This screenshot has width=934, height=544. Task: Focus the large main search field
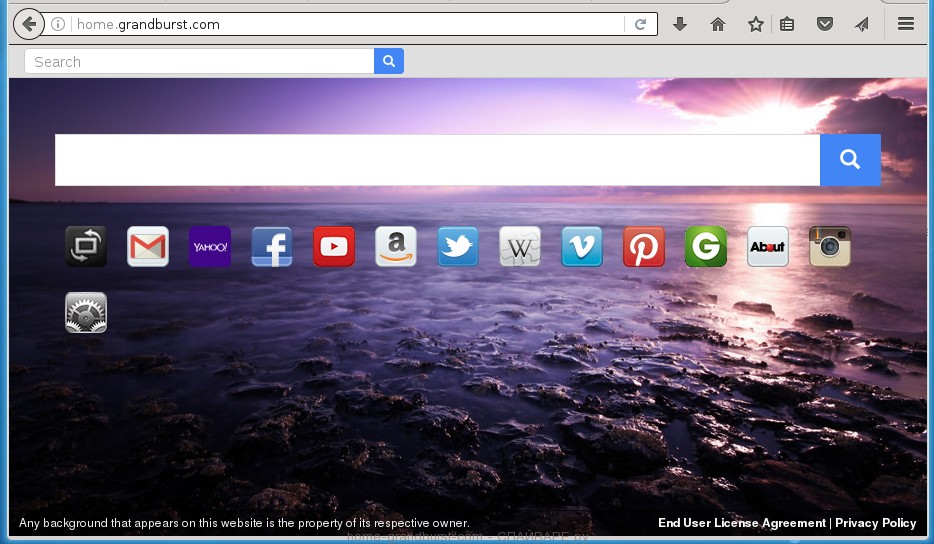pyautogui.click(x=437, y=160)
